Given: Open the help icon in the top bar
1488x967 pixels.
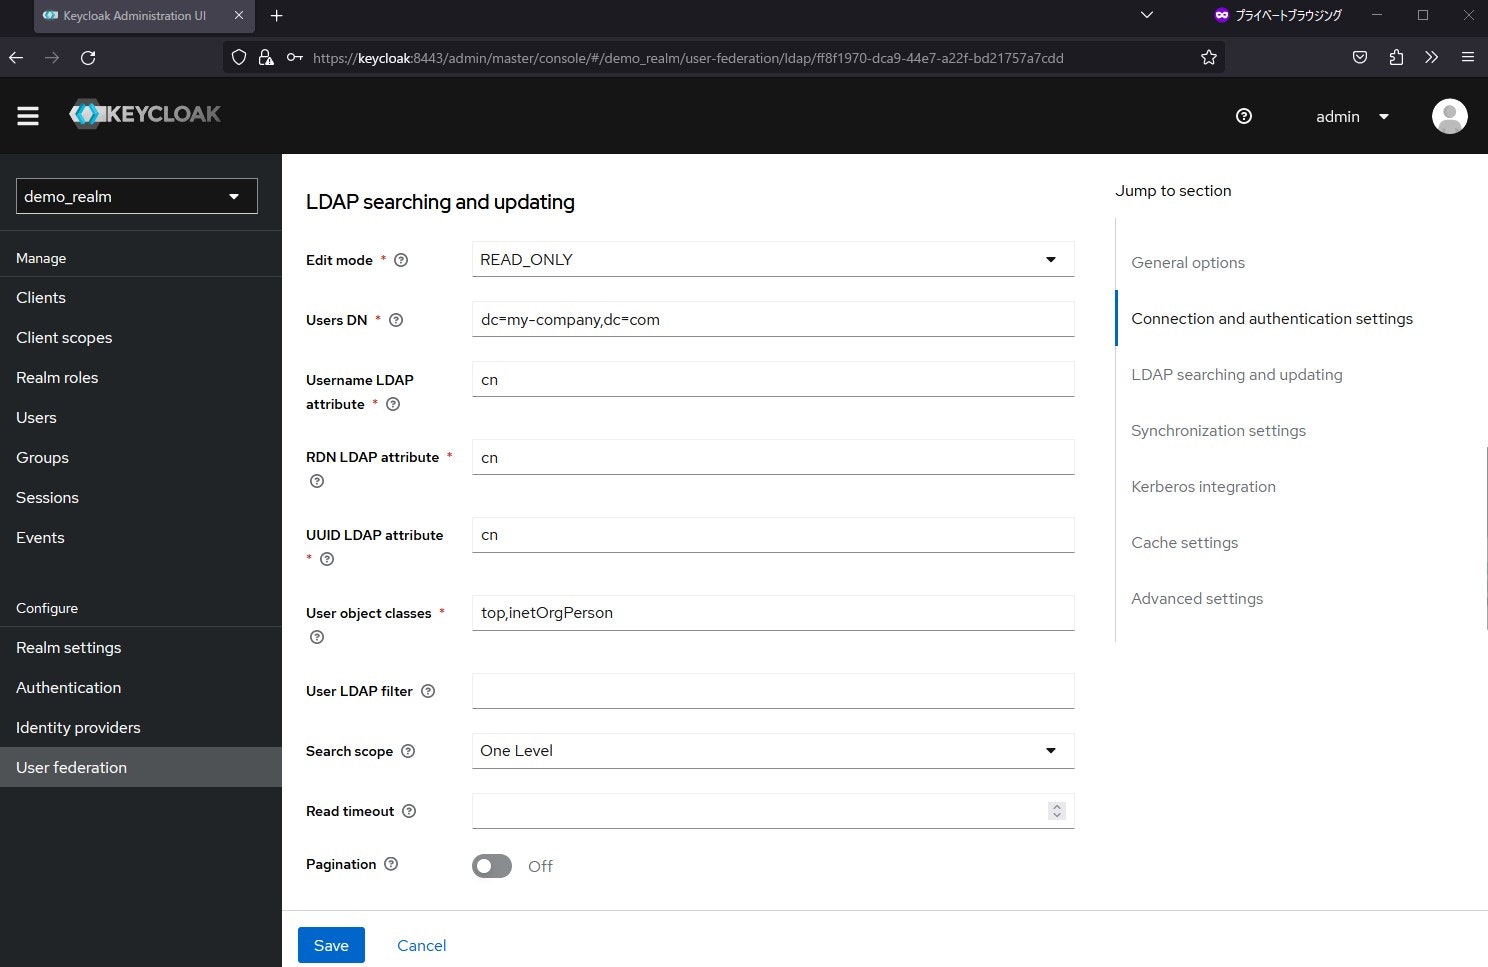Looking at the screenshot, I should [1243, 116].
